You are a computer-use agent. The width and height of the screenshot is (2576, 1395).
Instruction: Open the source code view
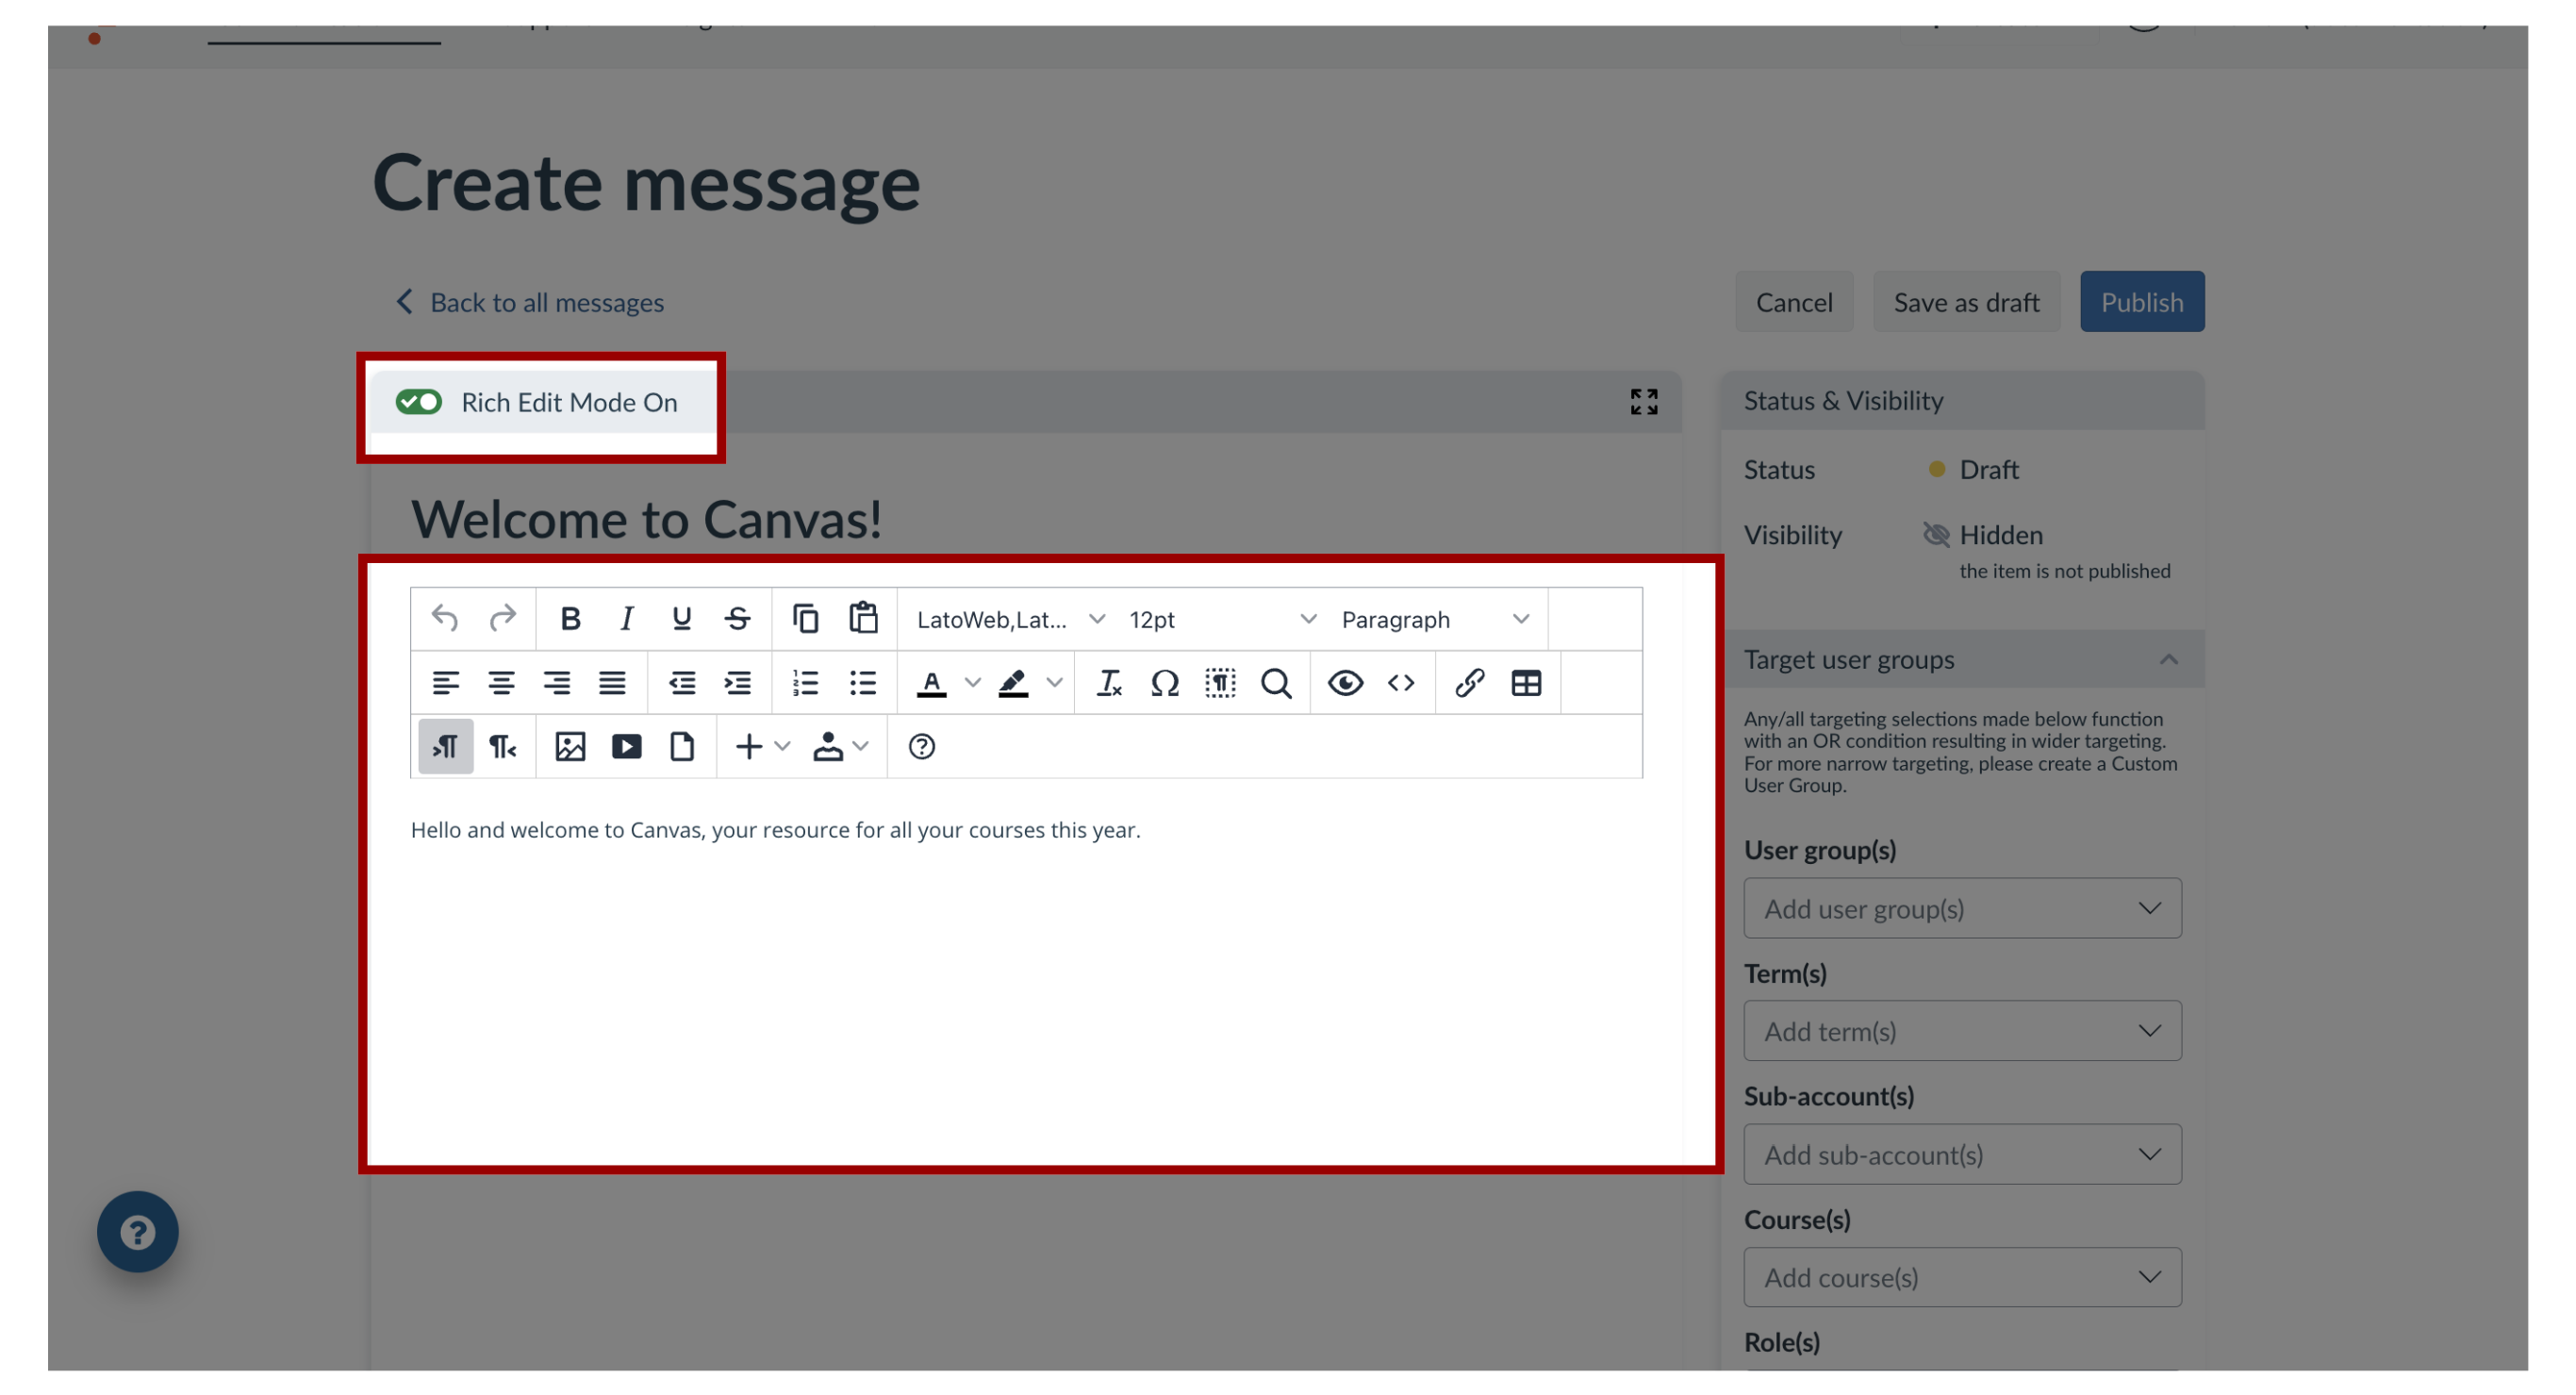click(x=1401, y=683)
